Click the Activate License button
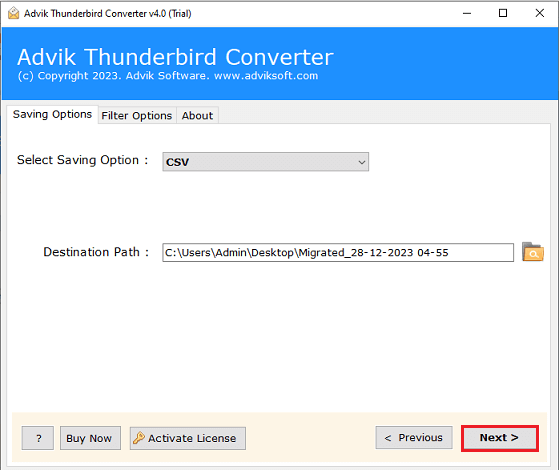 (x=188, y=438)
